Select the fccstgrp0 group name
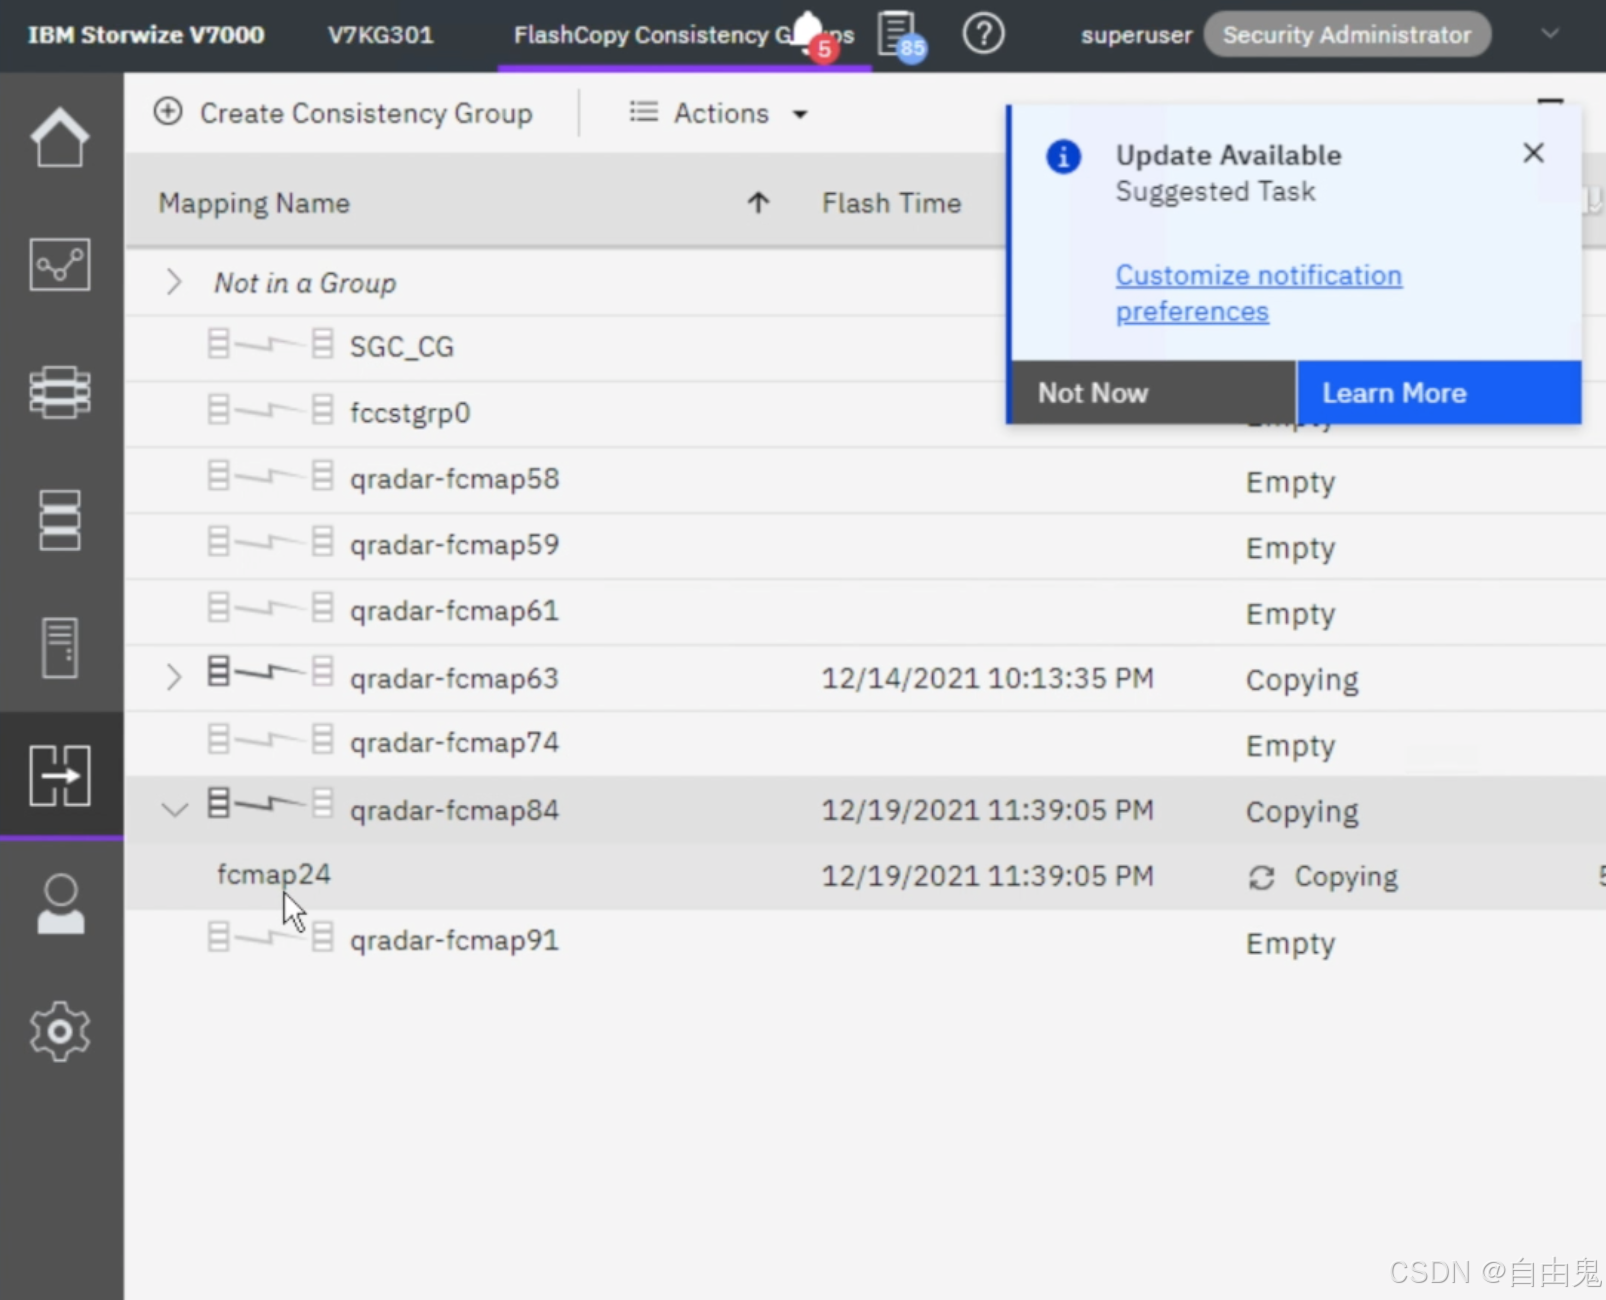1606x1300 pixels. click(410, 413)
